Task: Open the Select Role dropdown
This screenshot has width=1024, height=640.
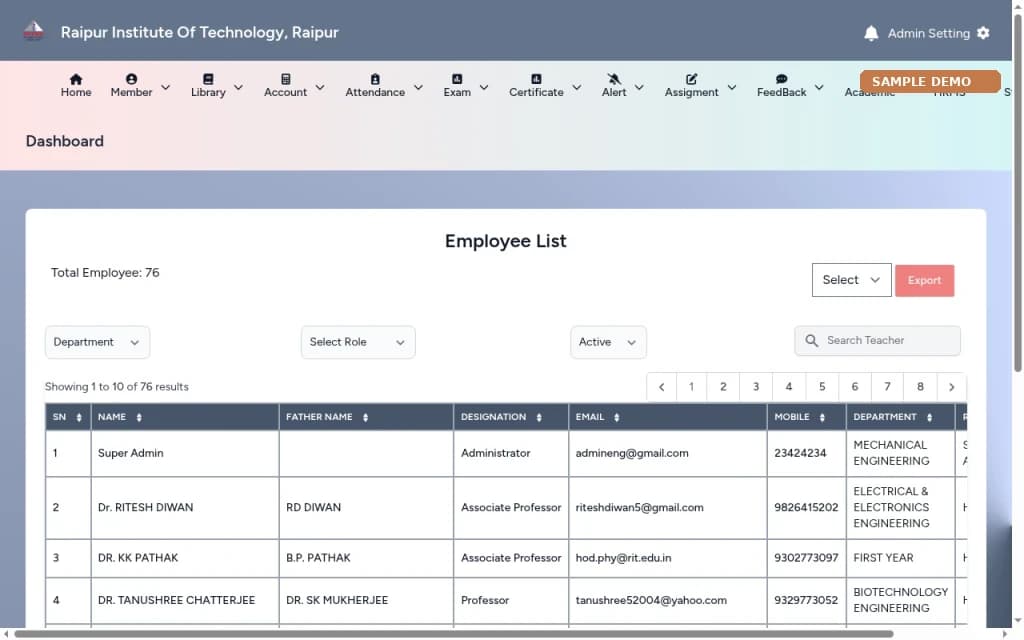Action: point(358,342)
